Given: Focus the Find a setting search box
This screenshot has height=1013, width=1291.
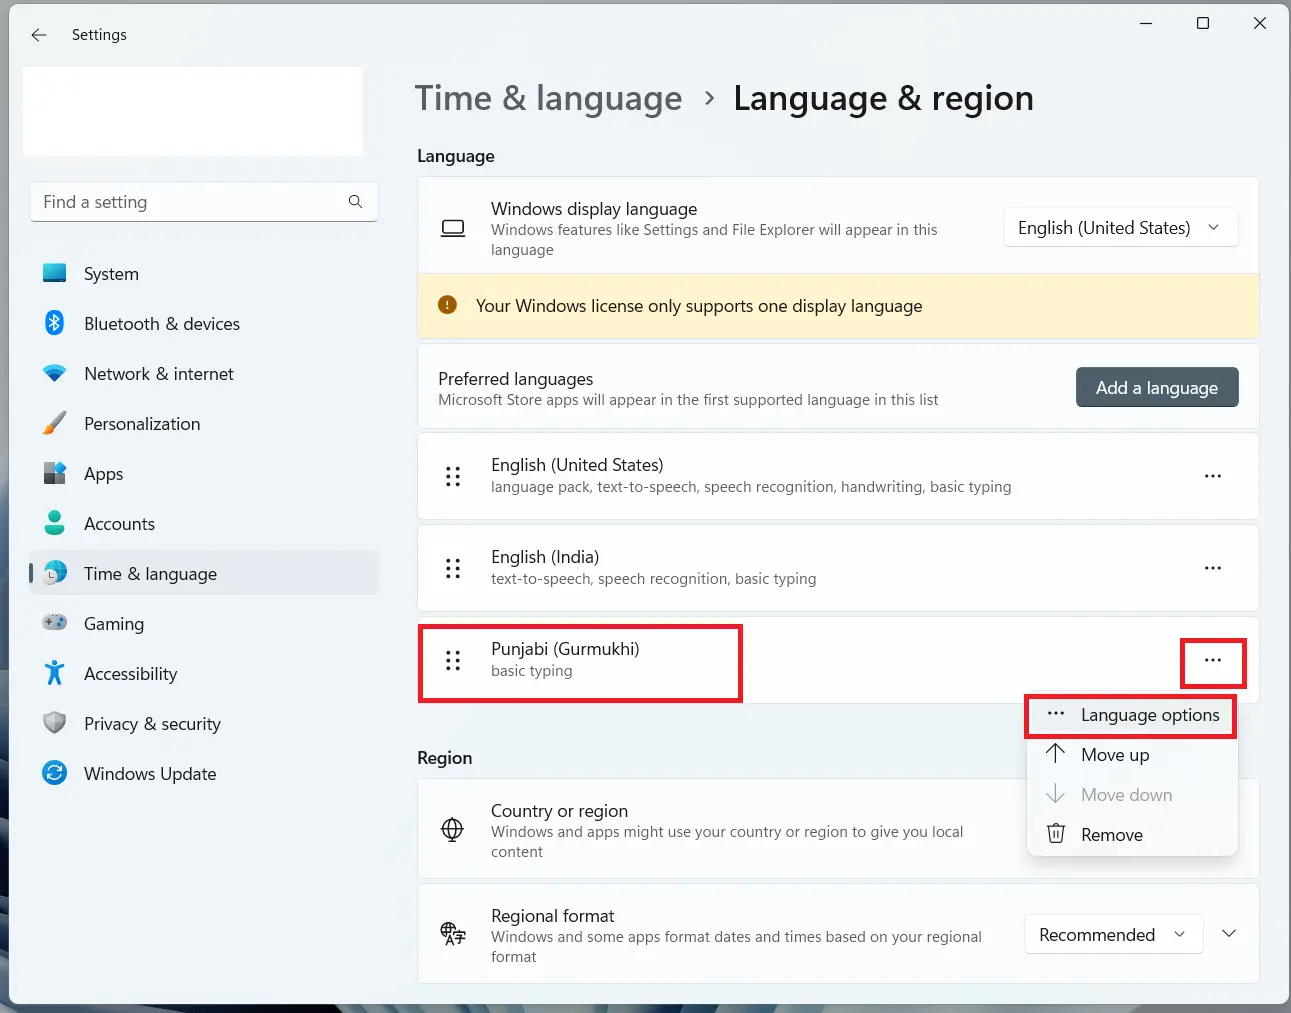Looking at the screenshot, I should [204, 202].
